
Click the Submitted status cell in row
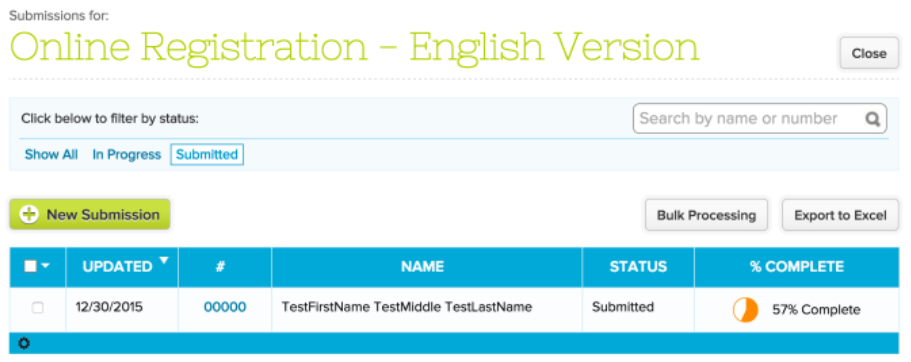pos(623,307)
